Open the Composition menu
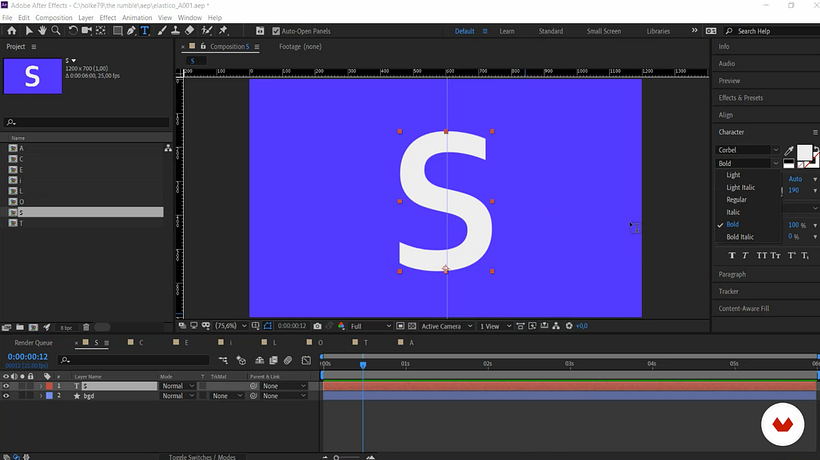 point(54,18)
